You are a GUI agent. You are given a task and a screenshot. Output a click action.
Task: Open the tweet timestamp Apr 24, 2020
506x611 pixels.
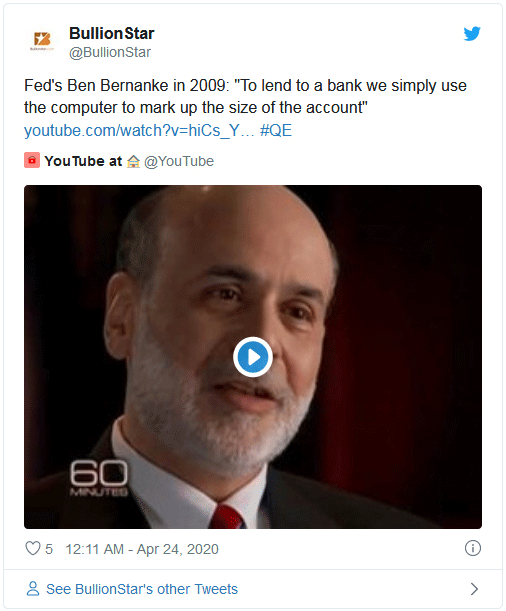[x=142, y=549]
